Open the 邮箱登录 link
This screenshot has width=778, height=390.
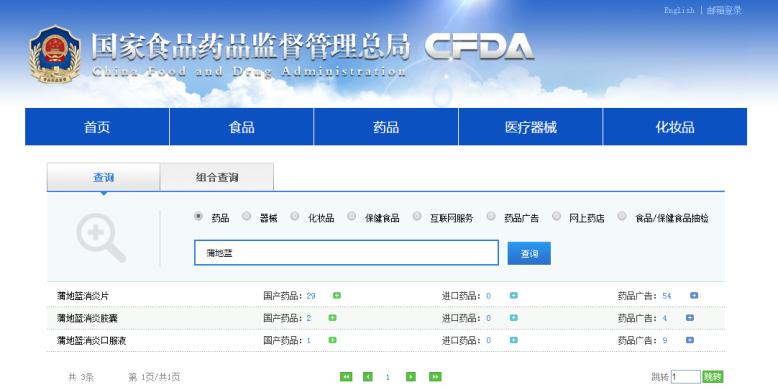tap(724, 10)
